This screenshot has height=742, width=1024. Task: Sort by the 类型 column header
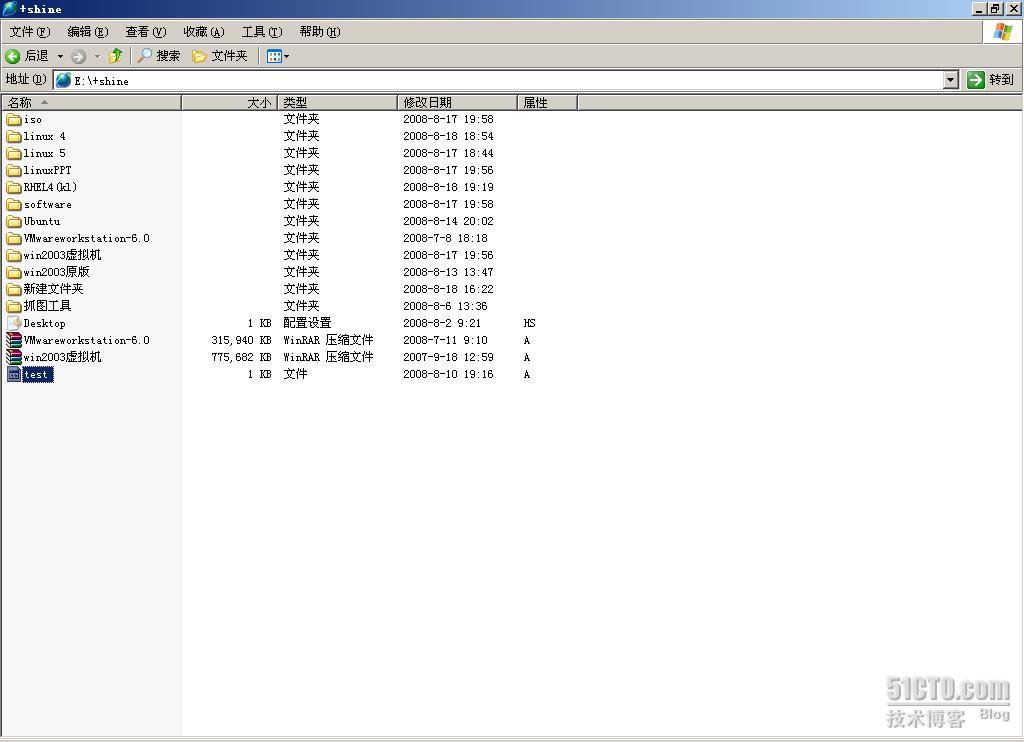[338, 103]
